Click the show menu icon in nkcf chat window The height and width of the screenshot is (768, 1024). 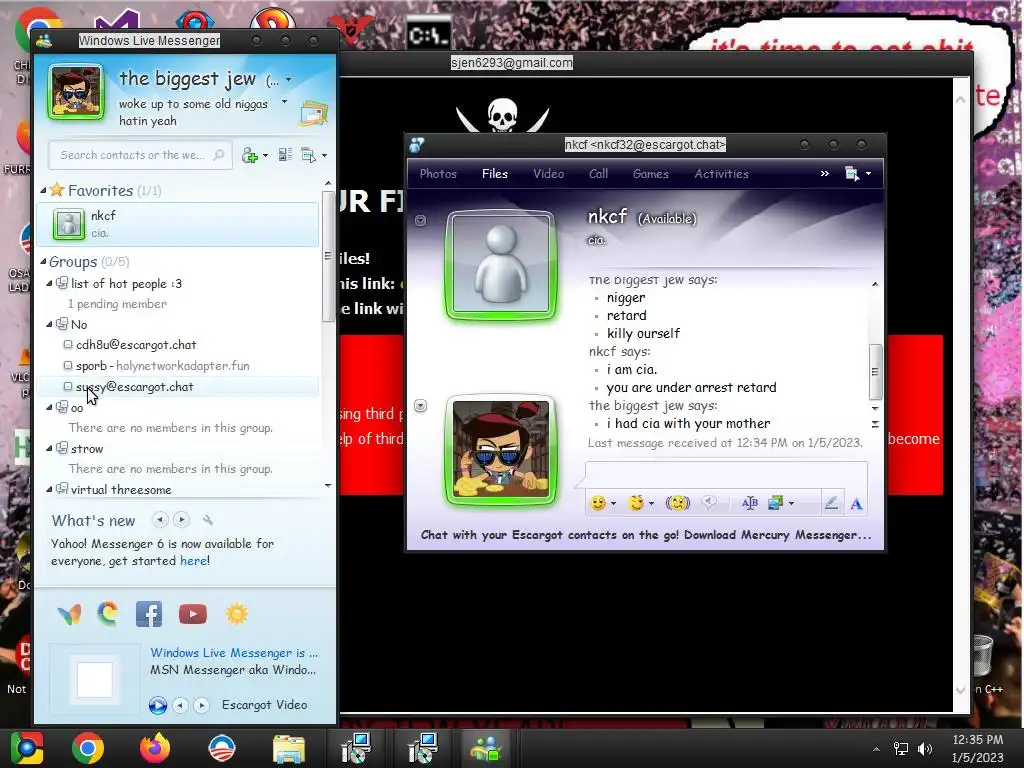click(x=852, y=174)
